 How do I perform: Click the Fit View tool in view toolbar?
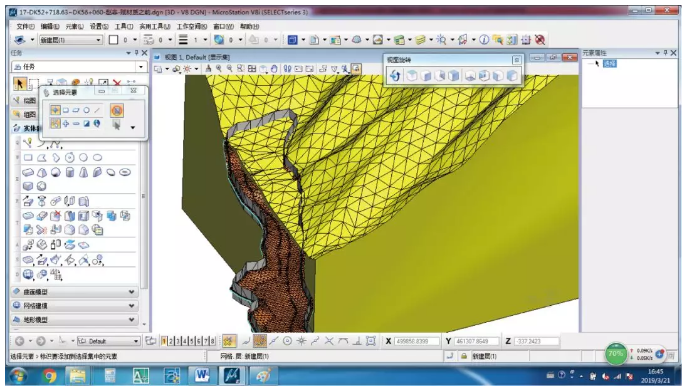click(x=252, y=68)
